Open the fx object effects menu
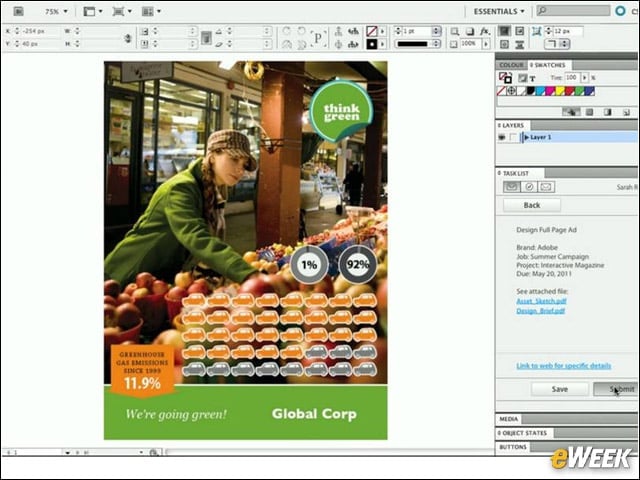 (x=485, y=31)
